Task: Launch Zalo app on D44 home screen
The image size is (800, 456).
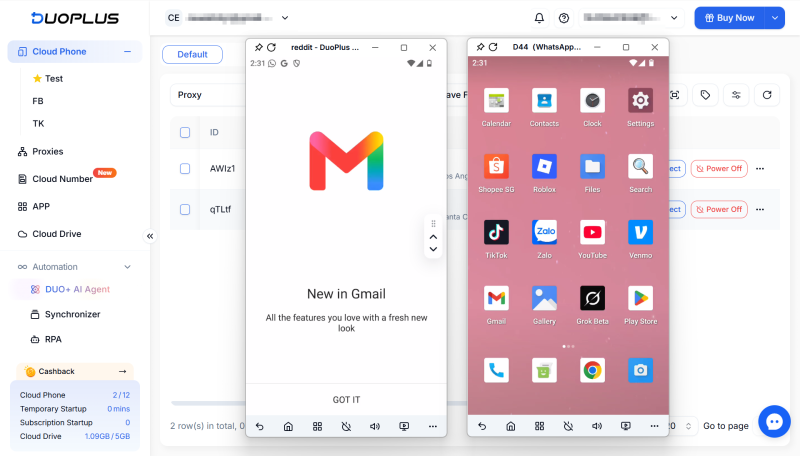Action: pos(544,233)
